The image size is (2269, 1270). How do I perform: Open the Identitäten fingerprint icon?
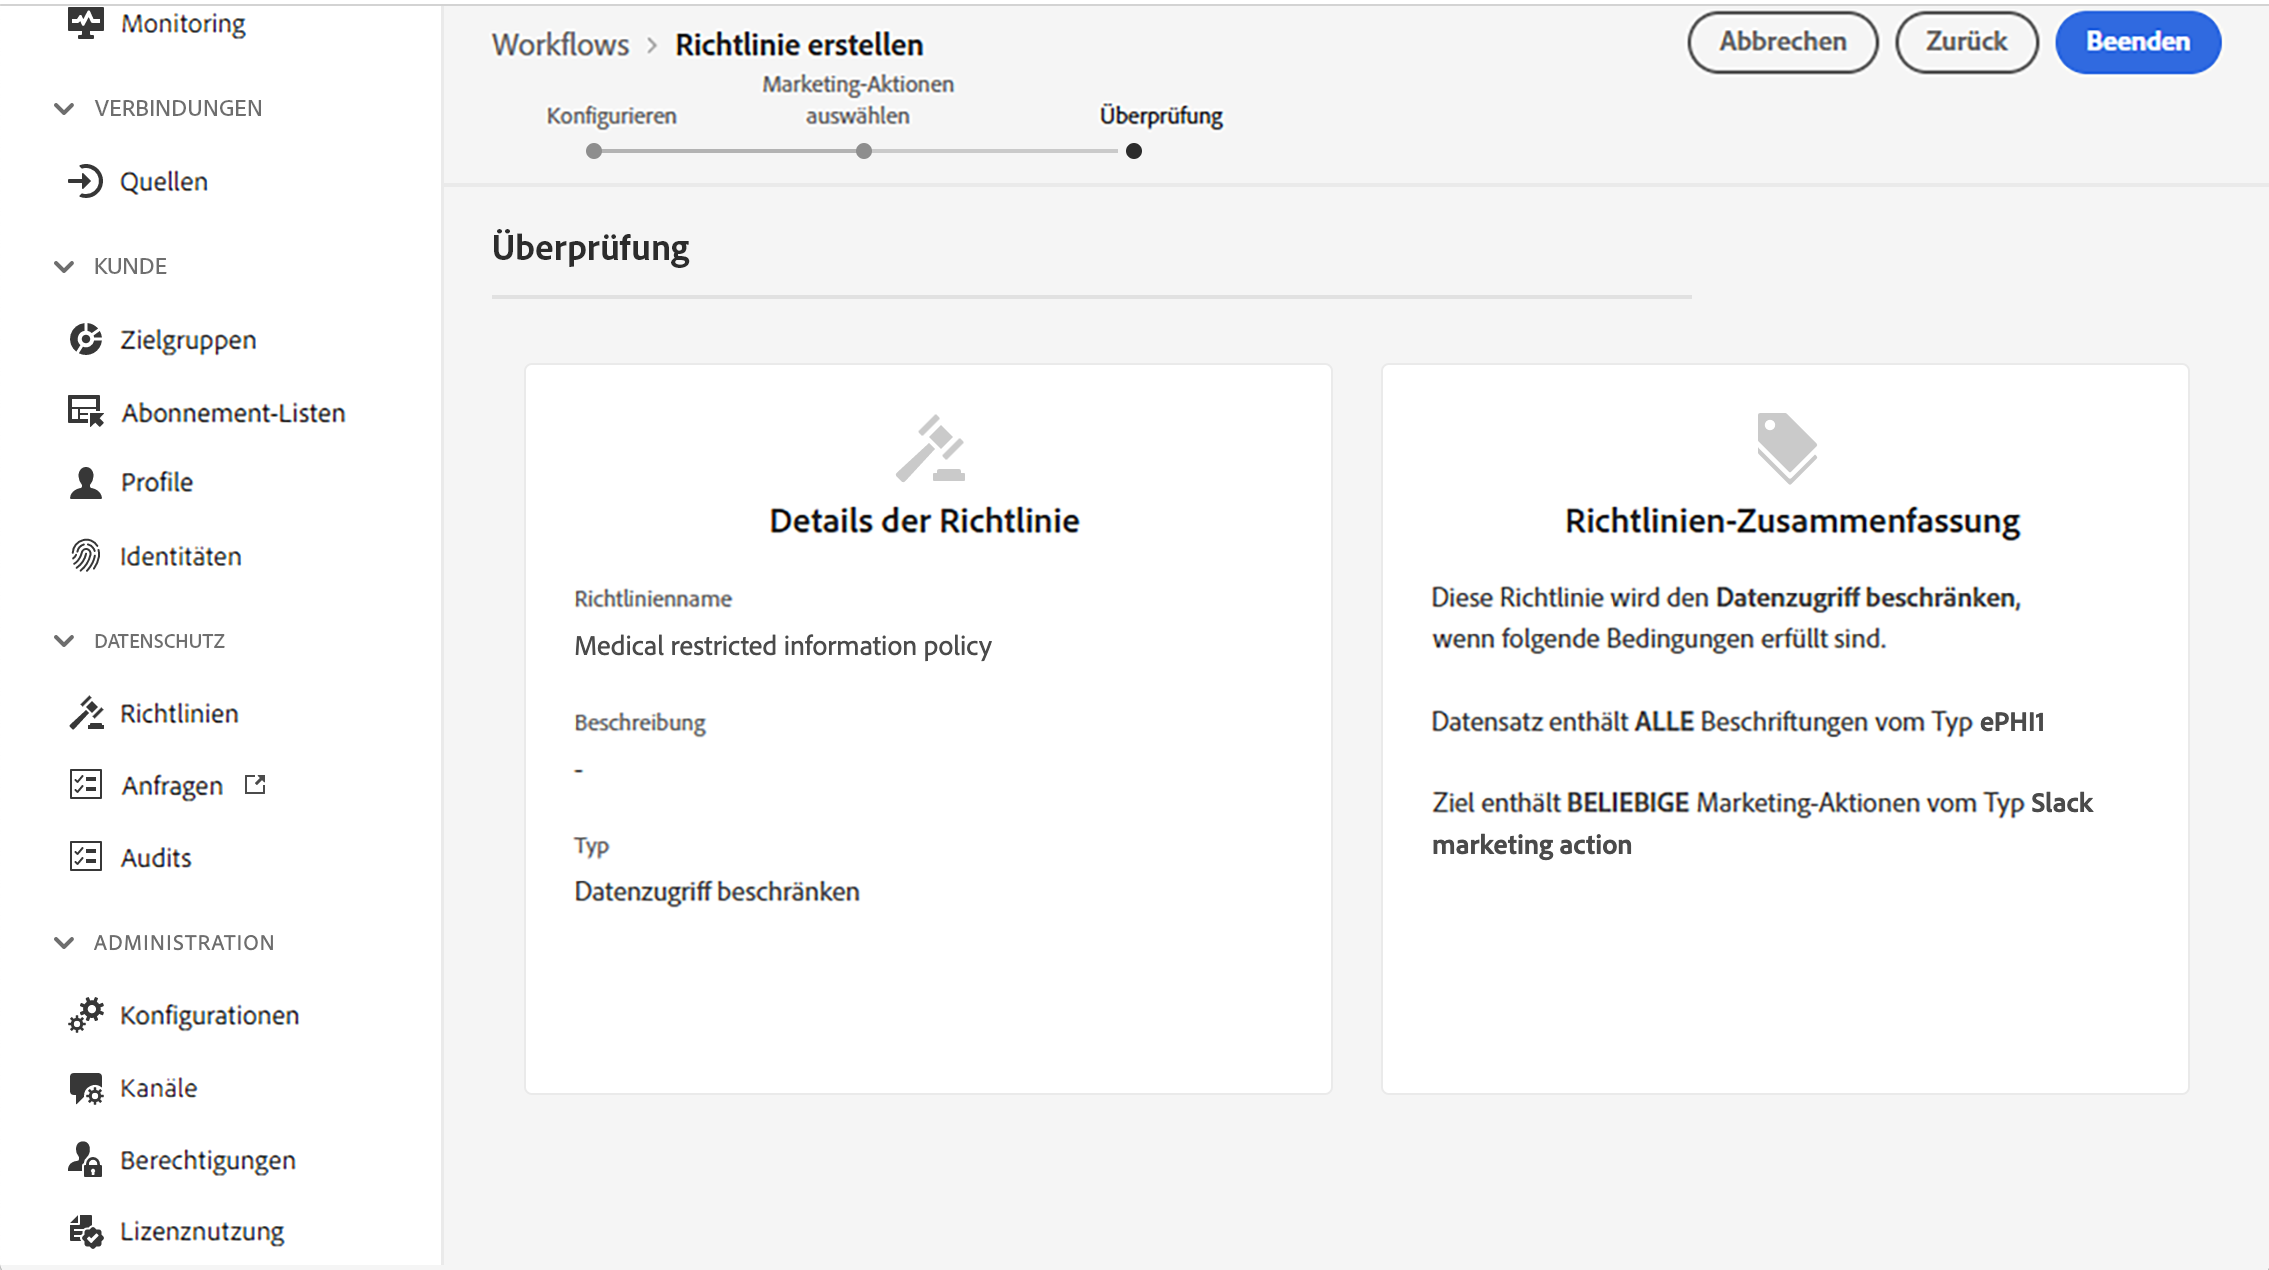pos(85,555)
